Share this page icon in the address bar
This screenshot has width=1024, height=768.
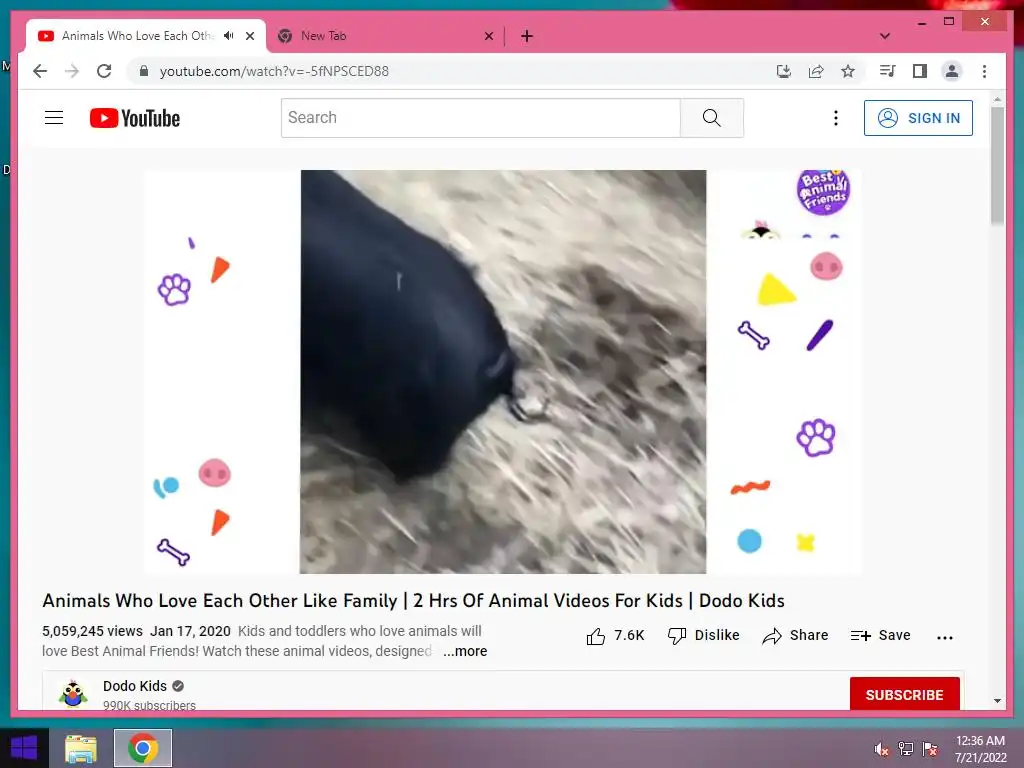tap(816, 71)
